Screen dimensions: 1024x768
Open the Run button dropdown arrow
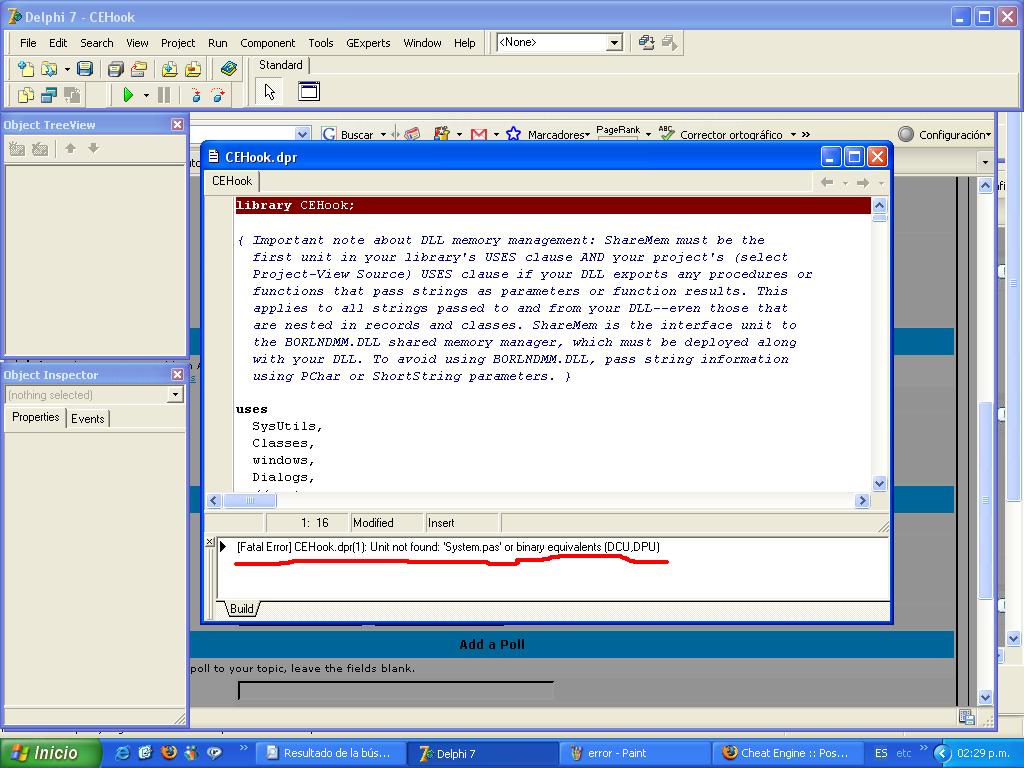pyautogui.click(x=146, y=95)
